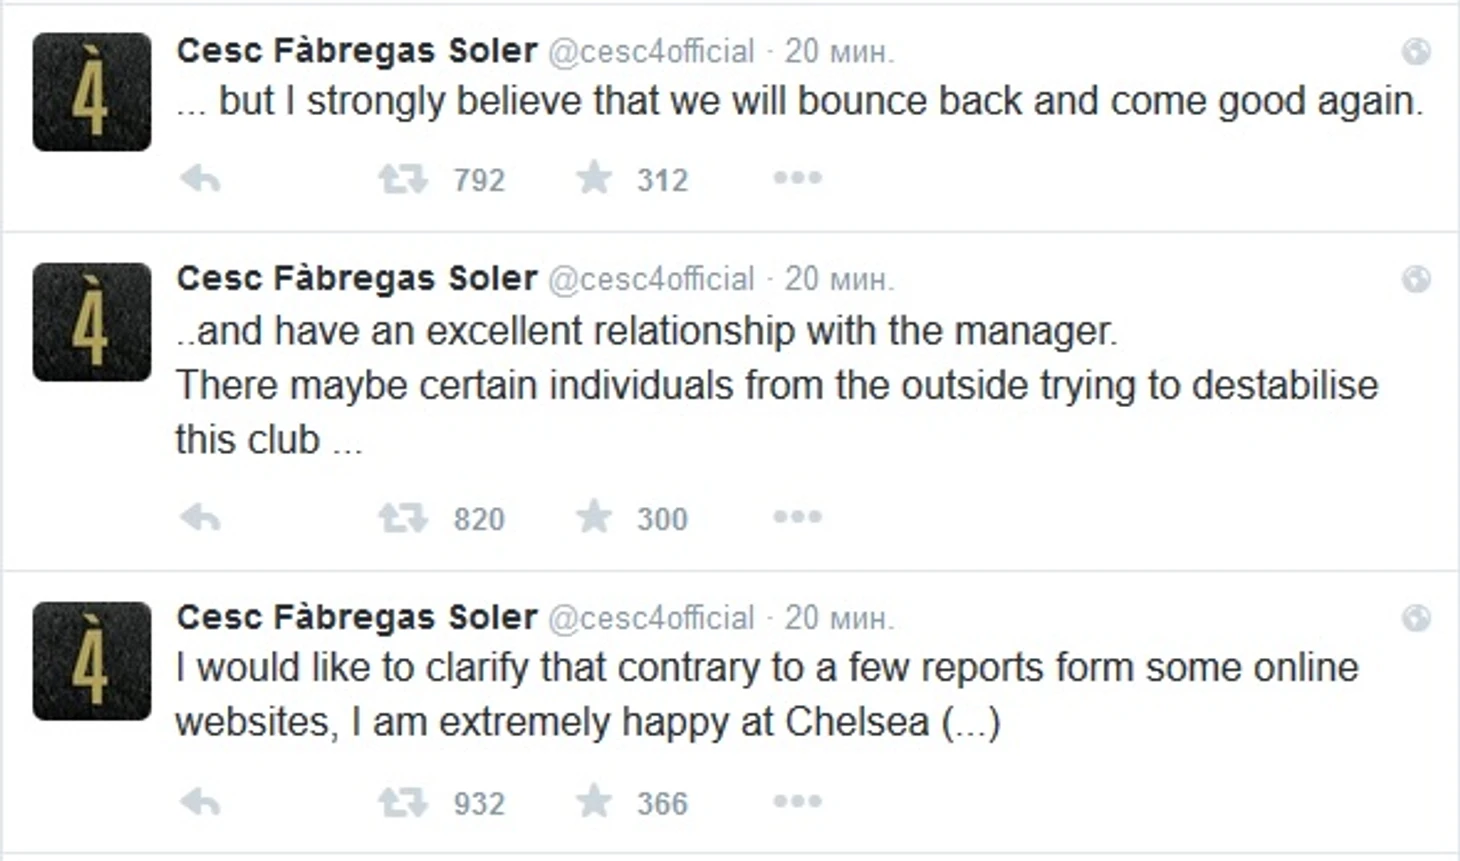Favorite the tweet with 366 stars
Image resolution: width=1460 pixels, height=861 pixels.
pyautogui.click(x=594, y=801)
